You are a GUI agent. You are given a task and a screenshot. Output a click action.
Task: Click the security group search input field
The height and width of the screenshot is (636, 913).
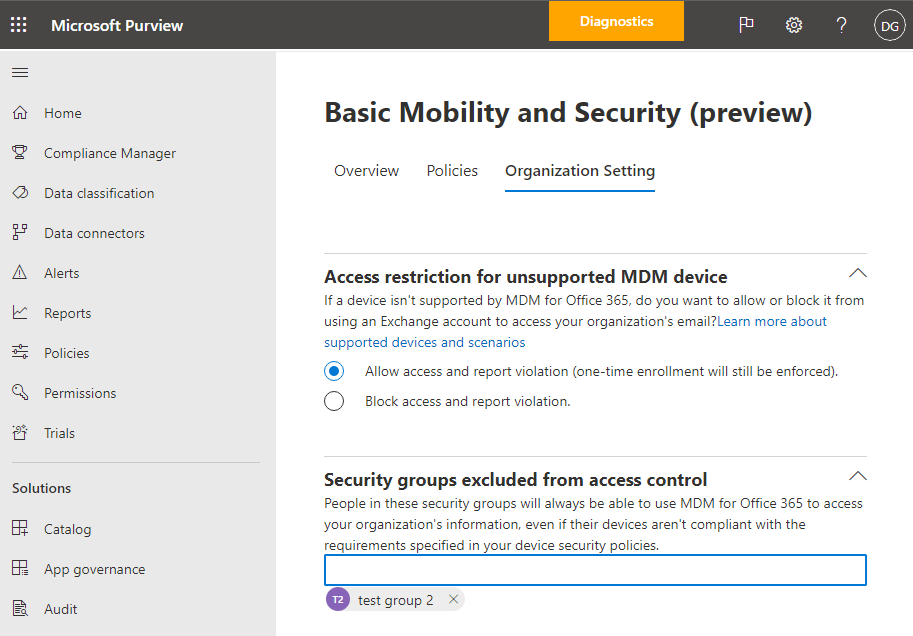[x=595, y=570]
